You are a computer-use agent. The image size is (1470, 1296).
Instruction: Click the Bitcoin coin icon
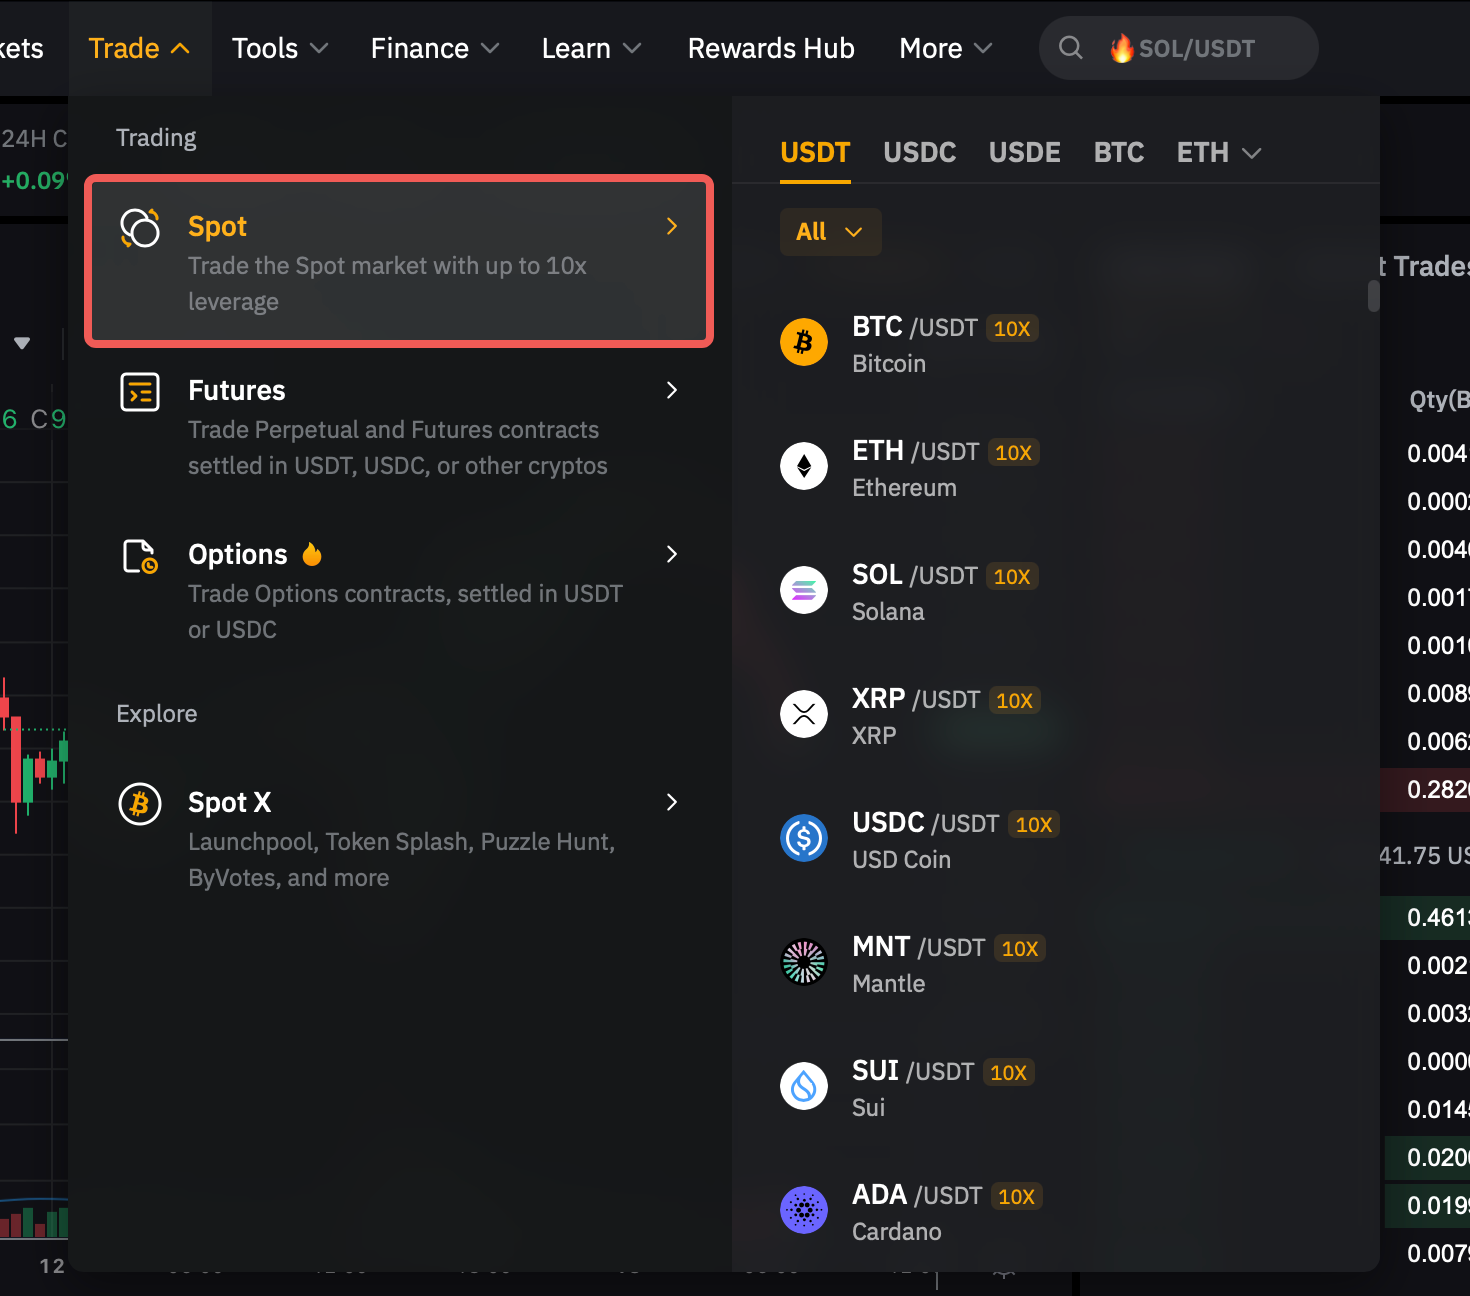pos(803,342)
